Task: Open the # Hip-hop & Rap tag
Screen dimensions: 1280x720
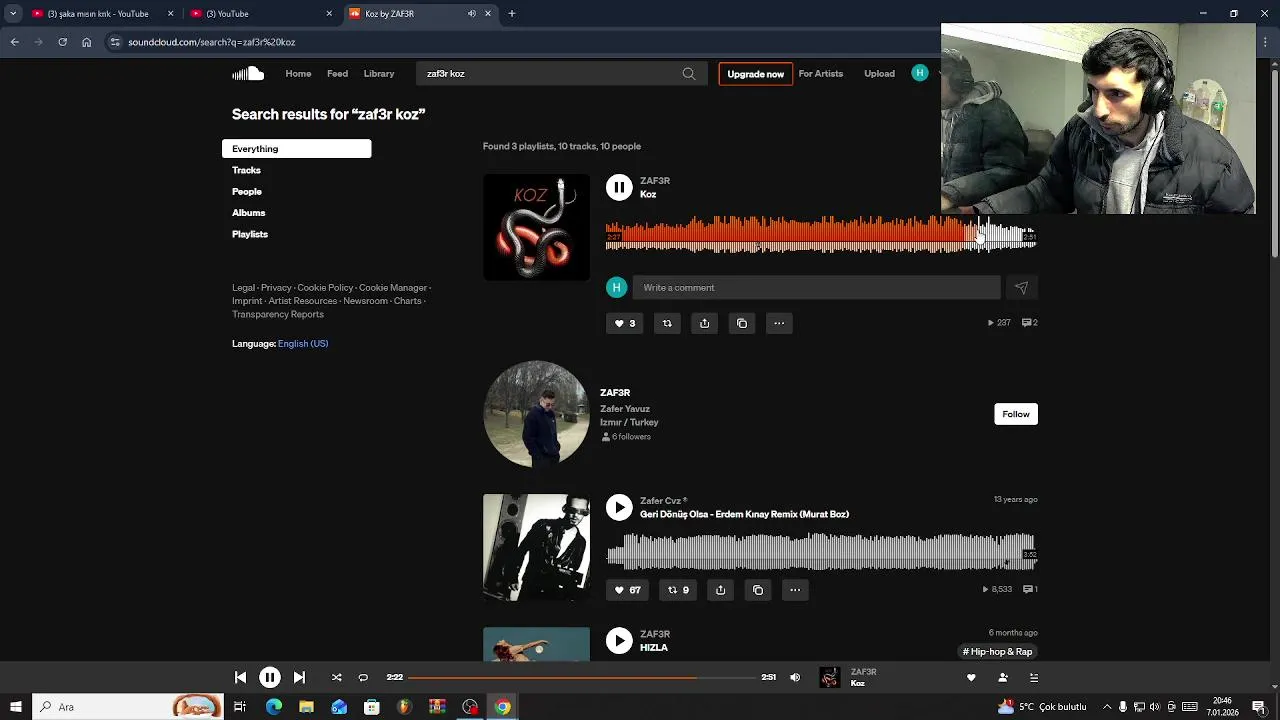Action: (997, 652)
